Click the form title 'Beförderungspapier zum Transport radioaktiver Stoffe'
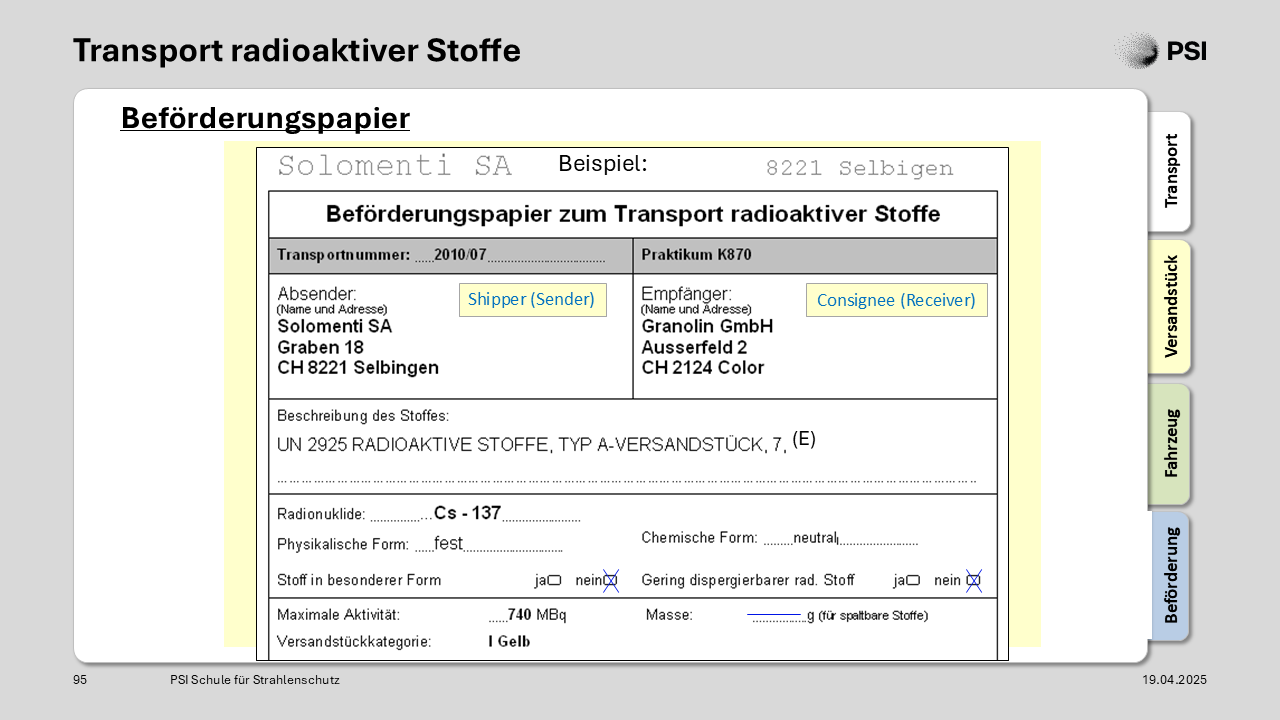 633,214
